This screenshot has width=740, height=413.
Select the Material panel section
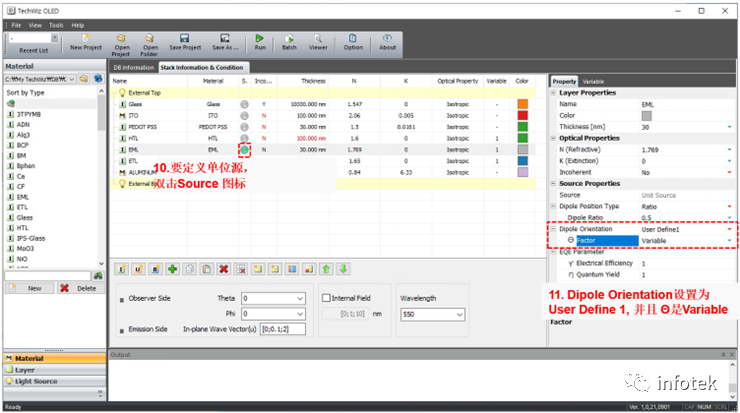pos(54,359)
